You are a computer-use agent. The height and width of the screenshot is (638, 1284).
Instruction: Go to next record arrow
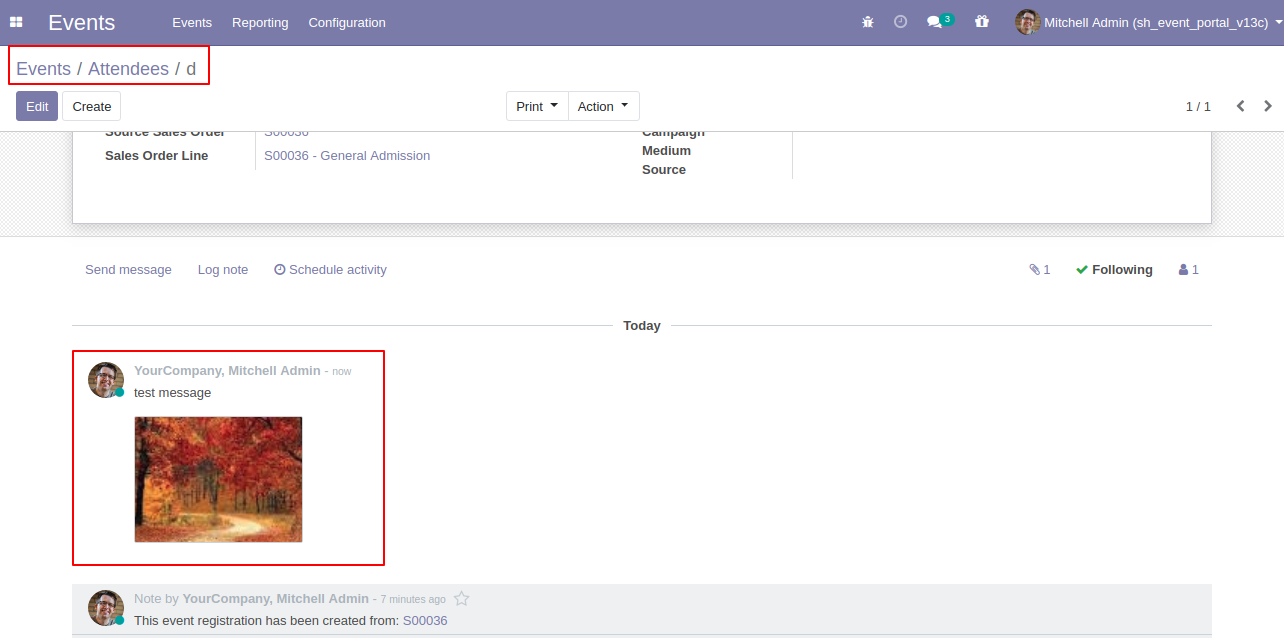coord(1268,106)
